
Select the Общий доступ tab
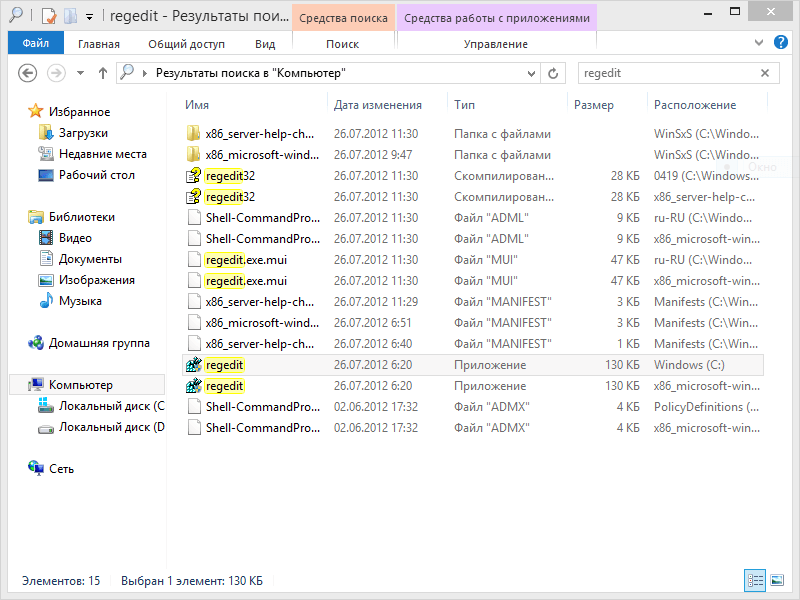187,44
